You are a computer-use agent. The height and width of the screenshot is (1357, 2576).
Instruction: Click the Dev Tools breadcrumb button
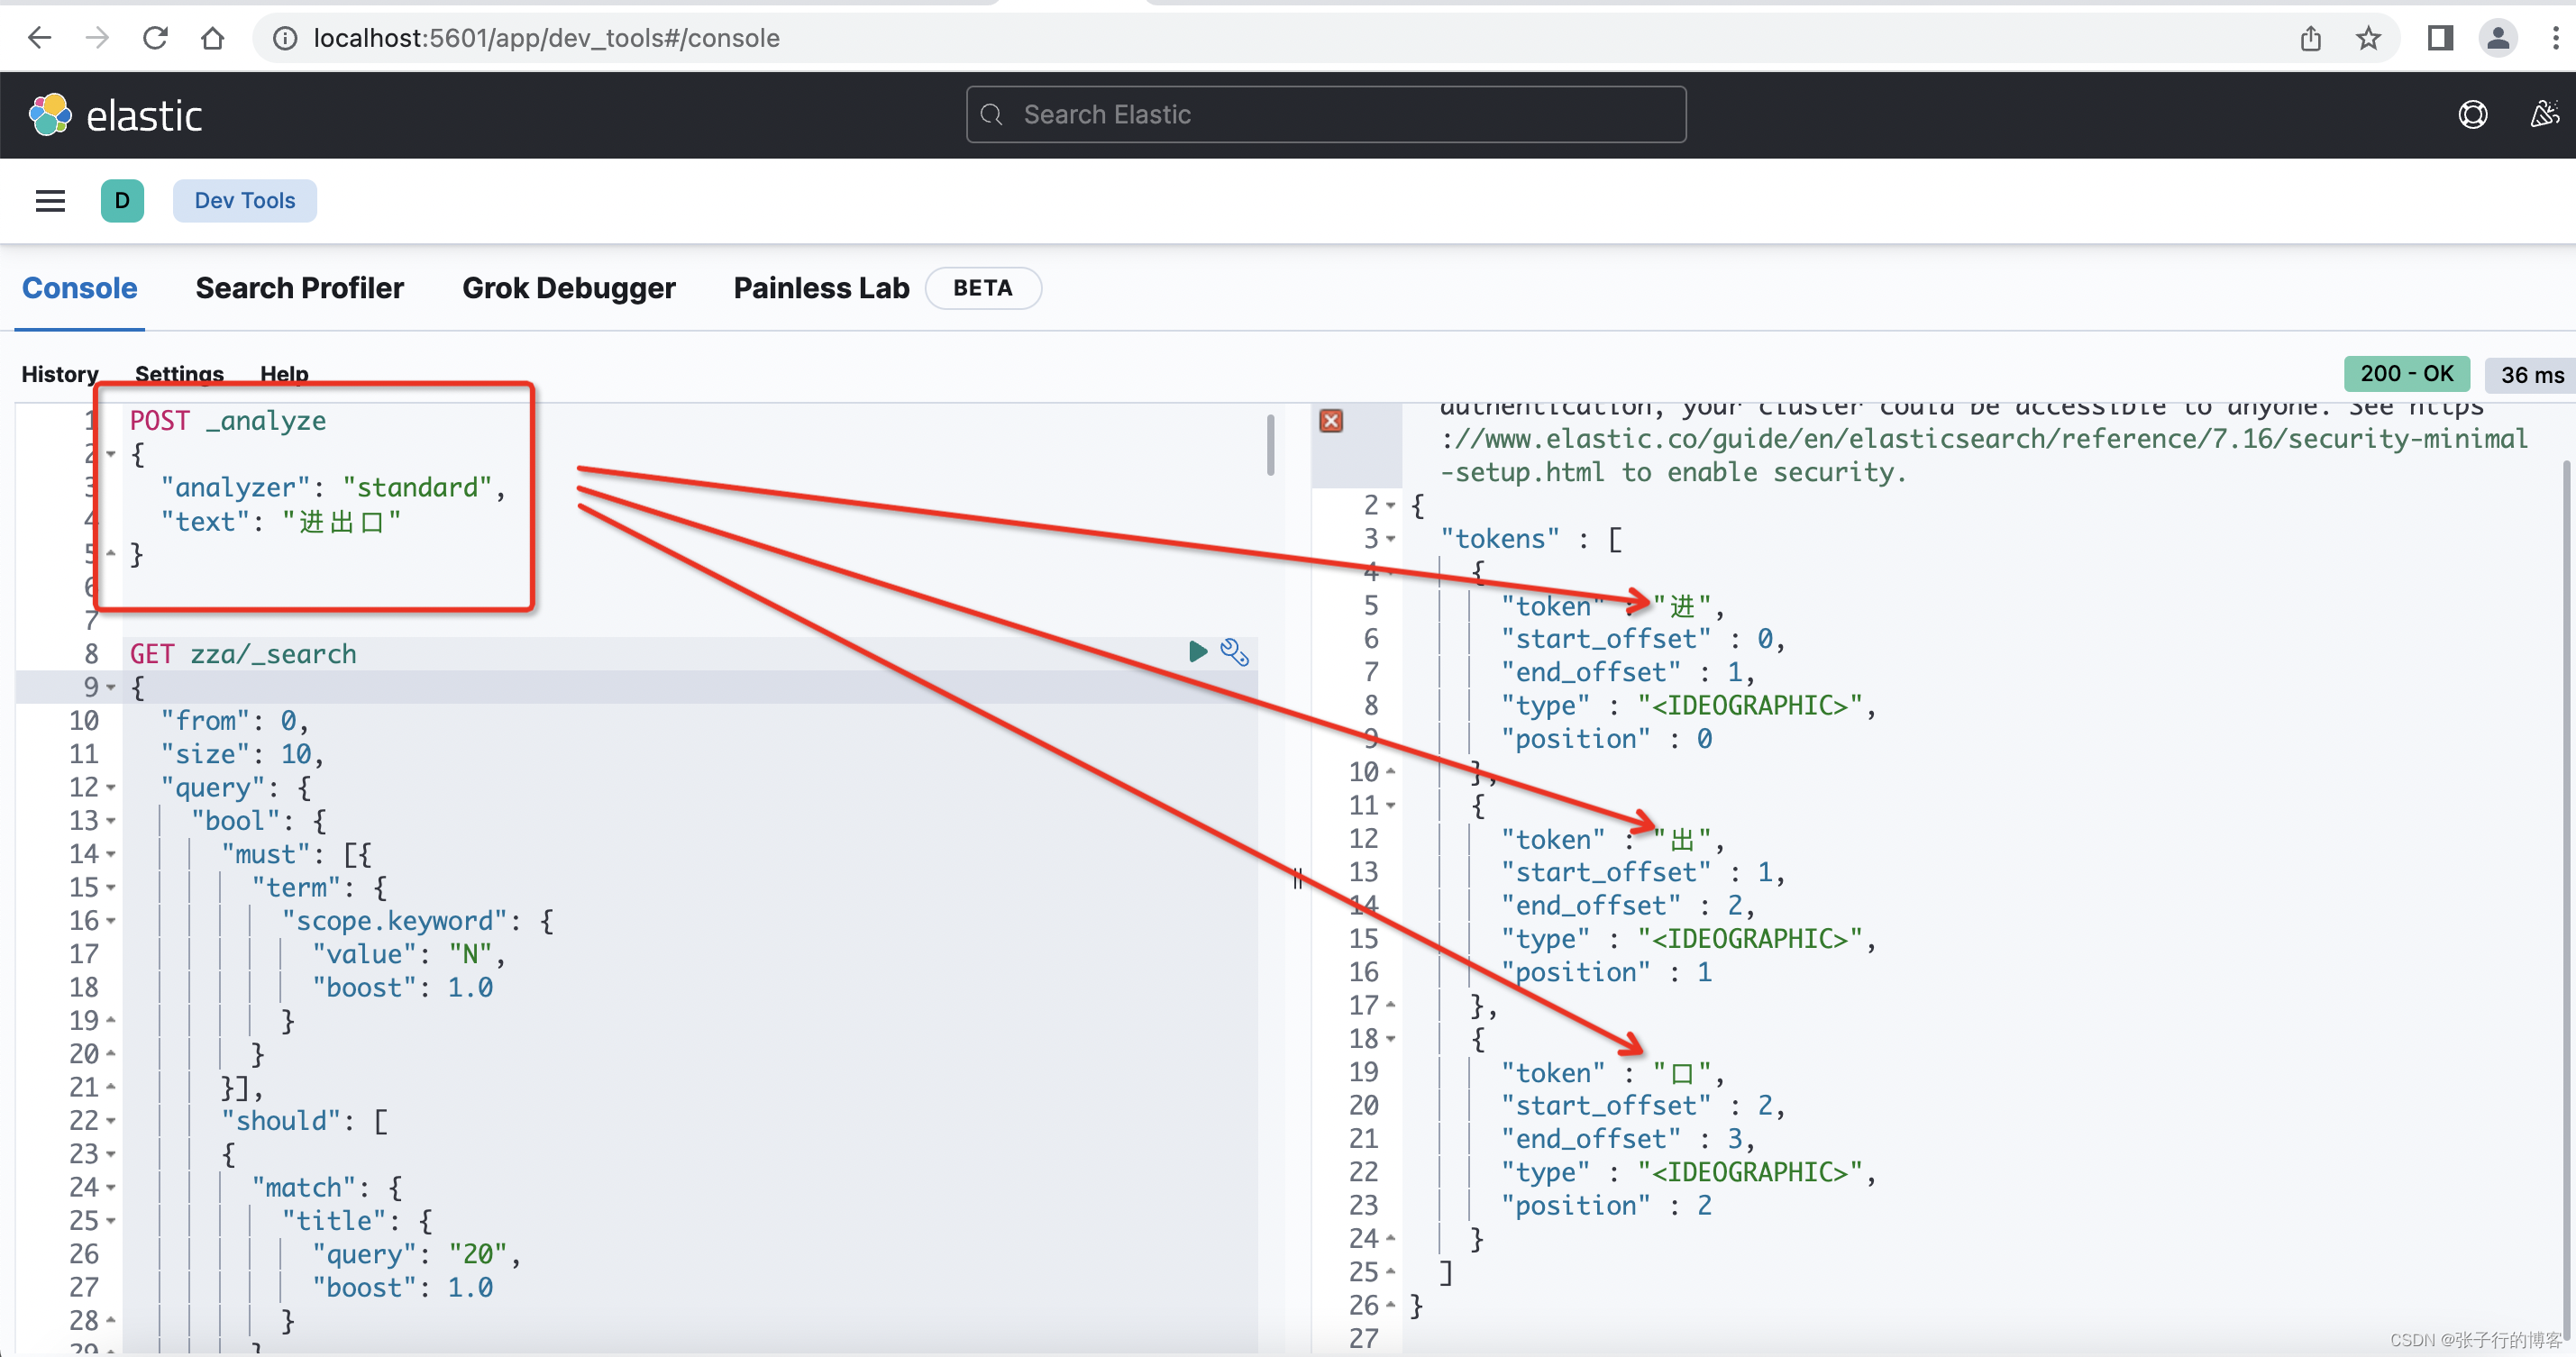point(245,201)
